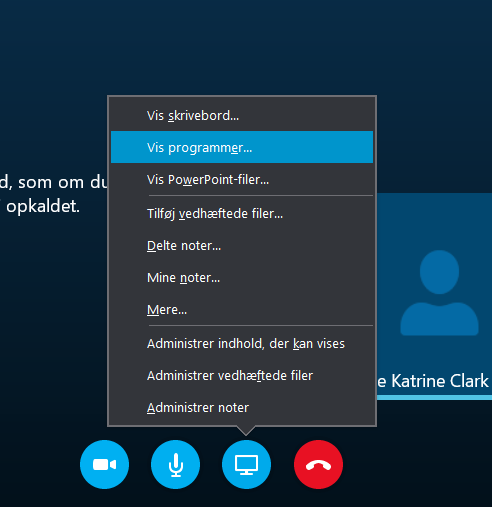Choose Vis programmer... menu entry
This screenshot has height=507, width=492.
coord(242,147)
